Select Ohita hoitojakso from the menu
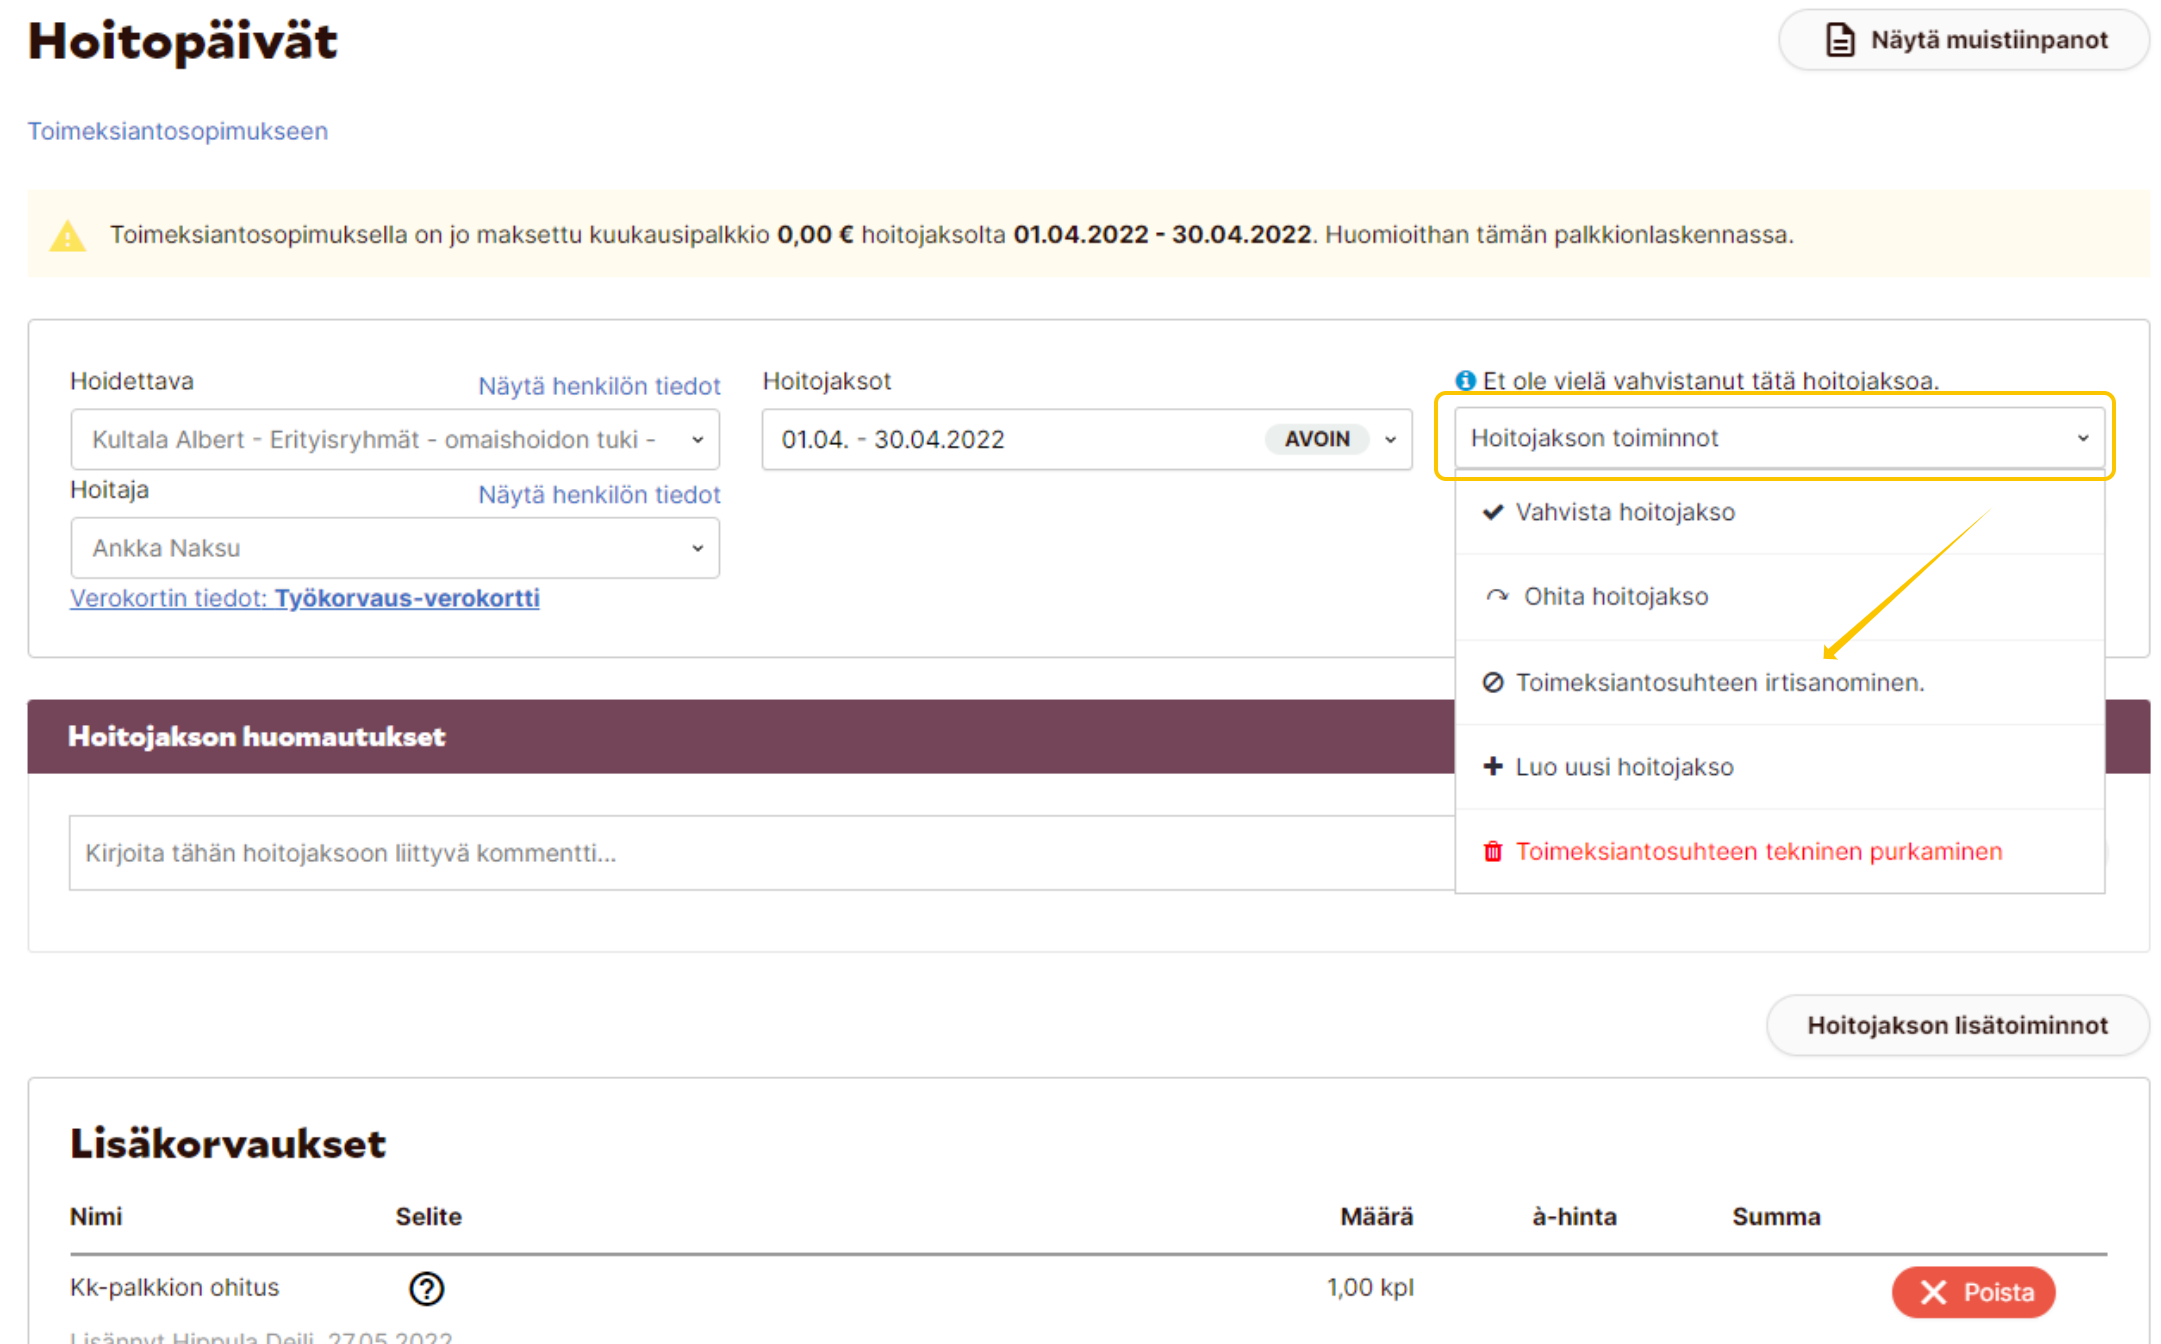The height and width of the screenshot is (1344, 2161). 1616,597
